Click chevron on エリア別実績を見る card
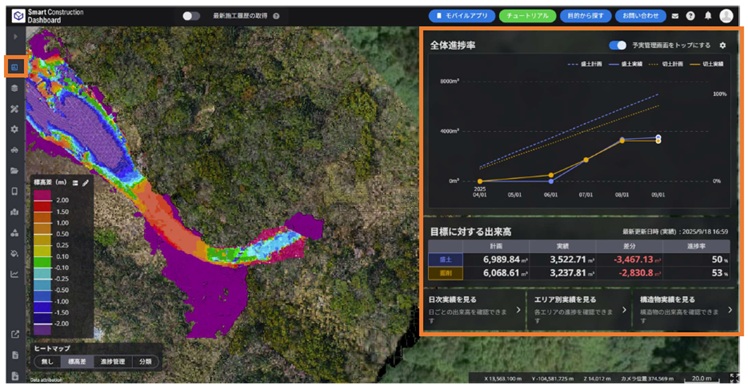 point(624,310)
